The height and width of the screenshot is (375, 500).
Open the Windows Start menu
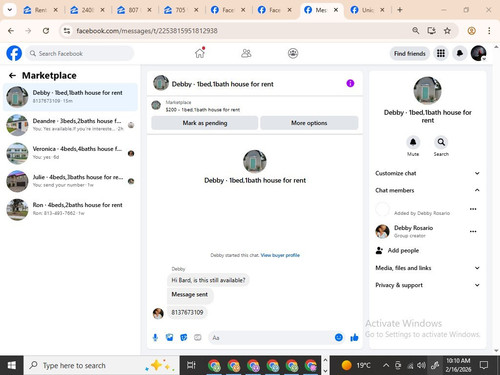(x=12, y=365)
